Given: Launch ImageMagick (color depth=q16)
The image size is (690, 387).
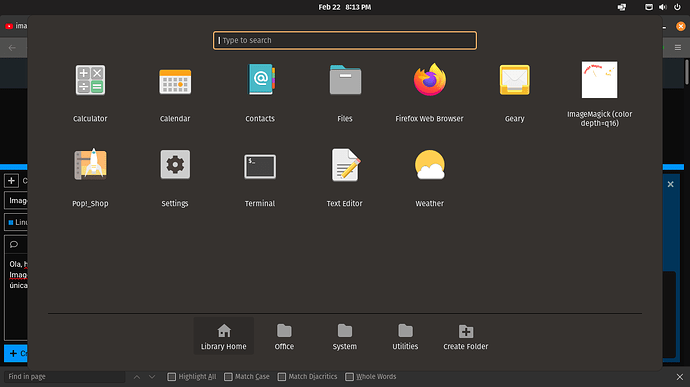Looking at the screenshot, I should [x=599, y=80].
